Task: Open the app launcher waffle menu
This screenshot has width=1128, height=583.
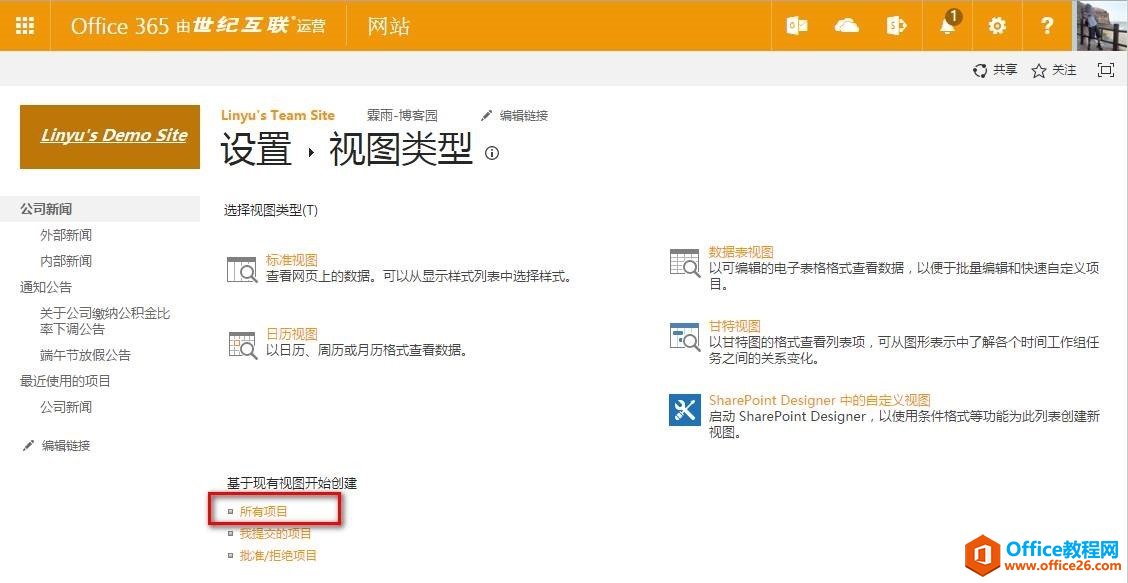Action: pos(25,26)
